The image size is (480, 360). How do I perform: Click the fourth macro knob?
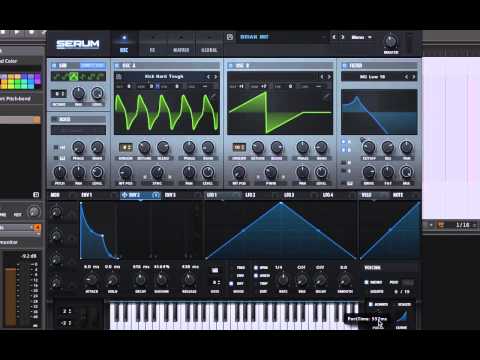[56, 283]
